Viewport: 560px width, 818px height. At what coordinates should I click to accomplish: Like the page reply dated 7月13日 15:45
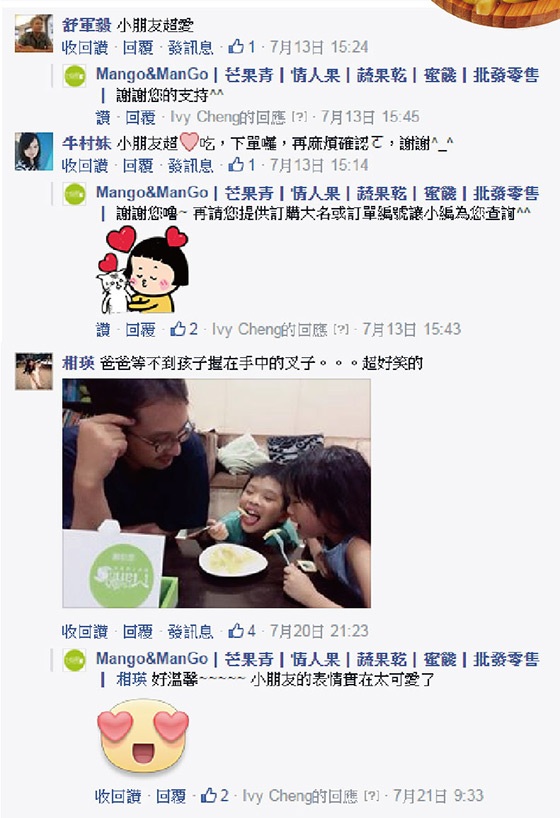(x=103, y=117)
